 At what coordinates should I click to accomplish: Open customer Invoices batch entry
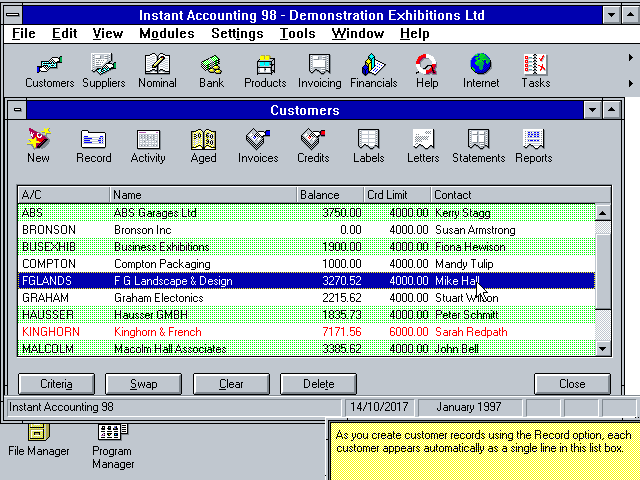coord(258,146)
